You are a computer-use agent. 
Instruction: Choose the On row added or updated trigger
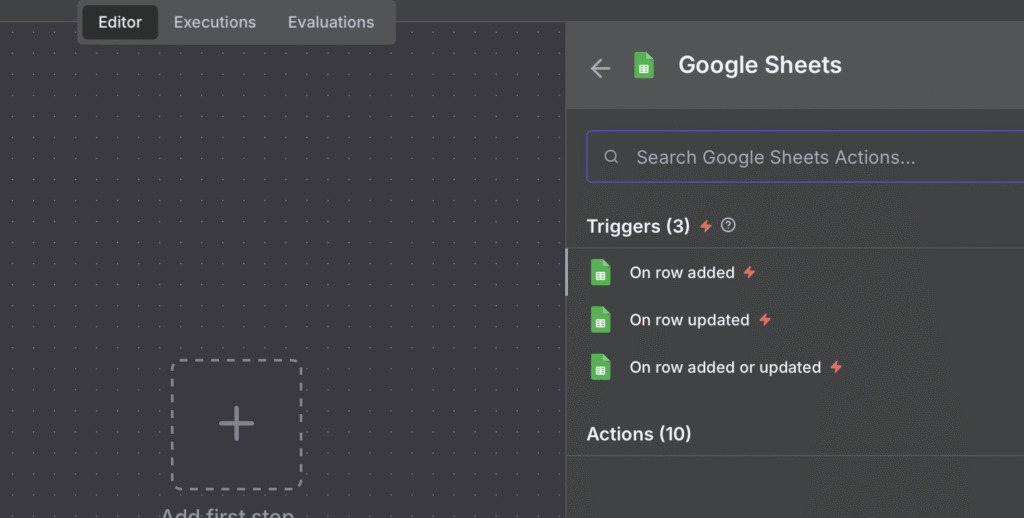point(725,368)
